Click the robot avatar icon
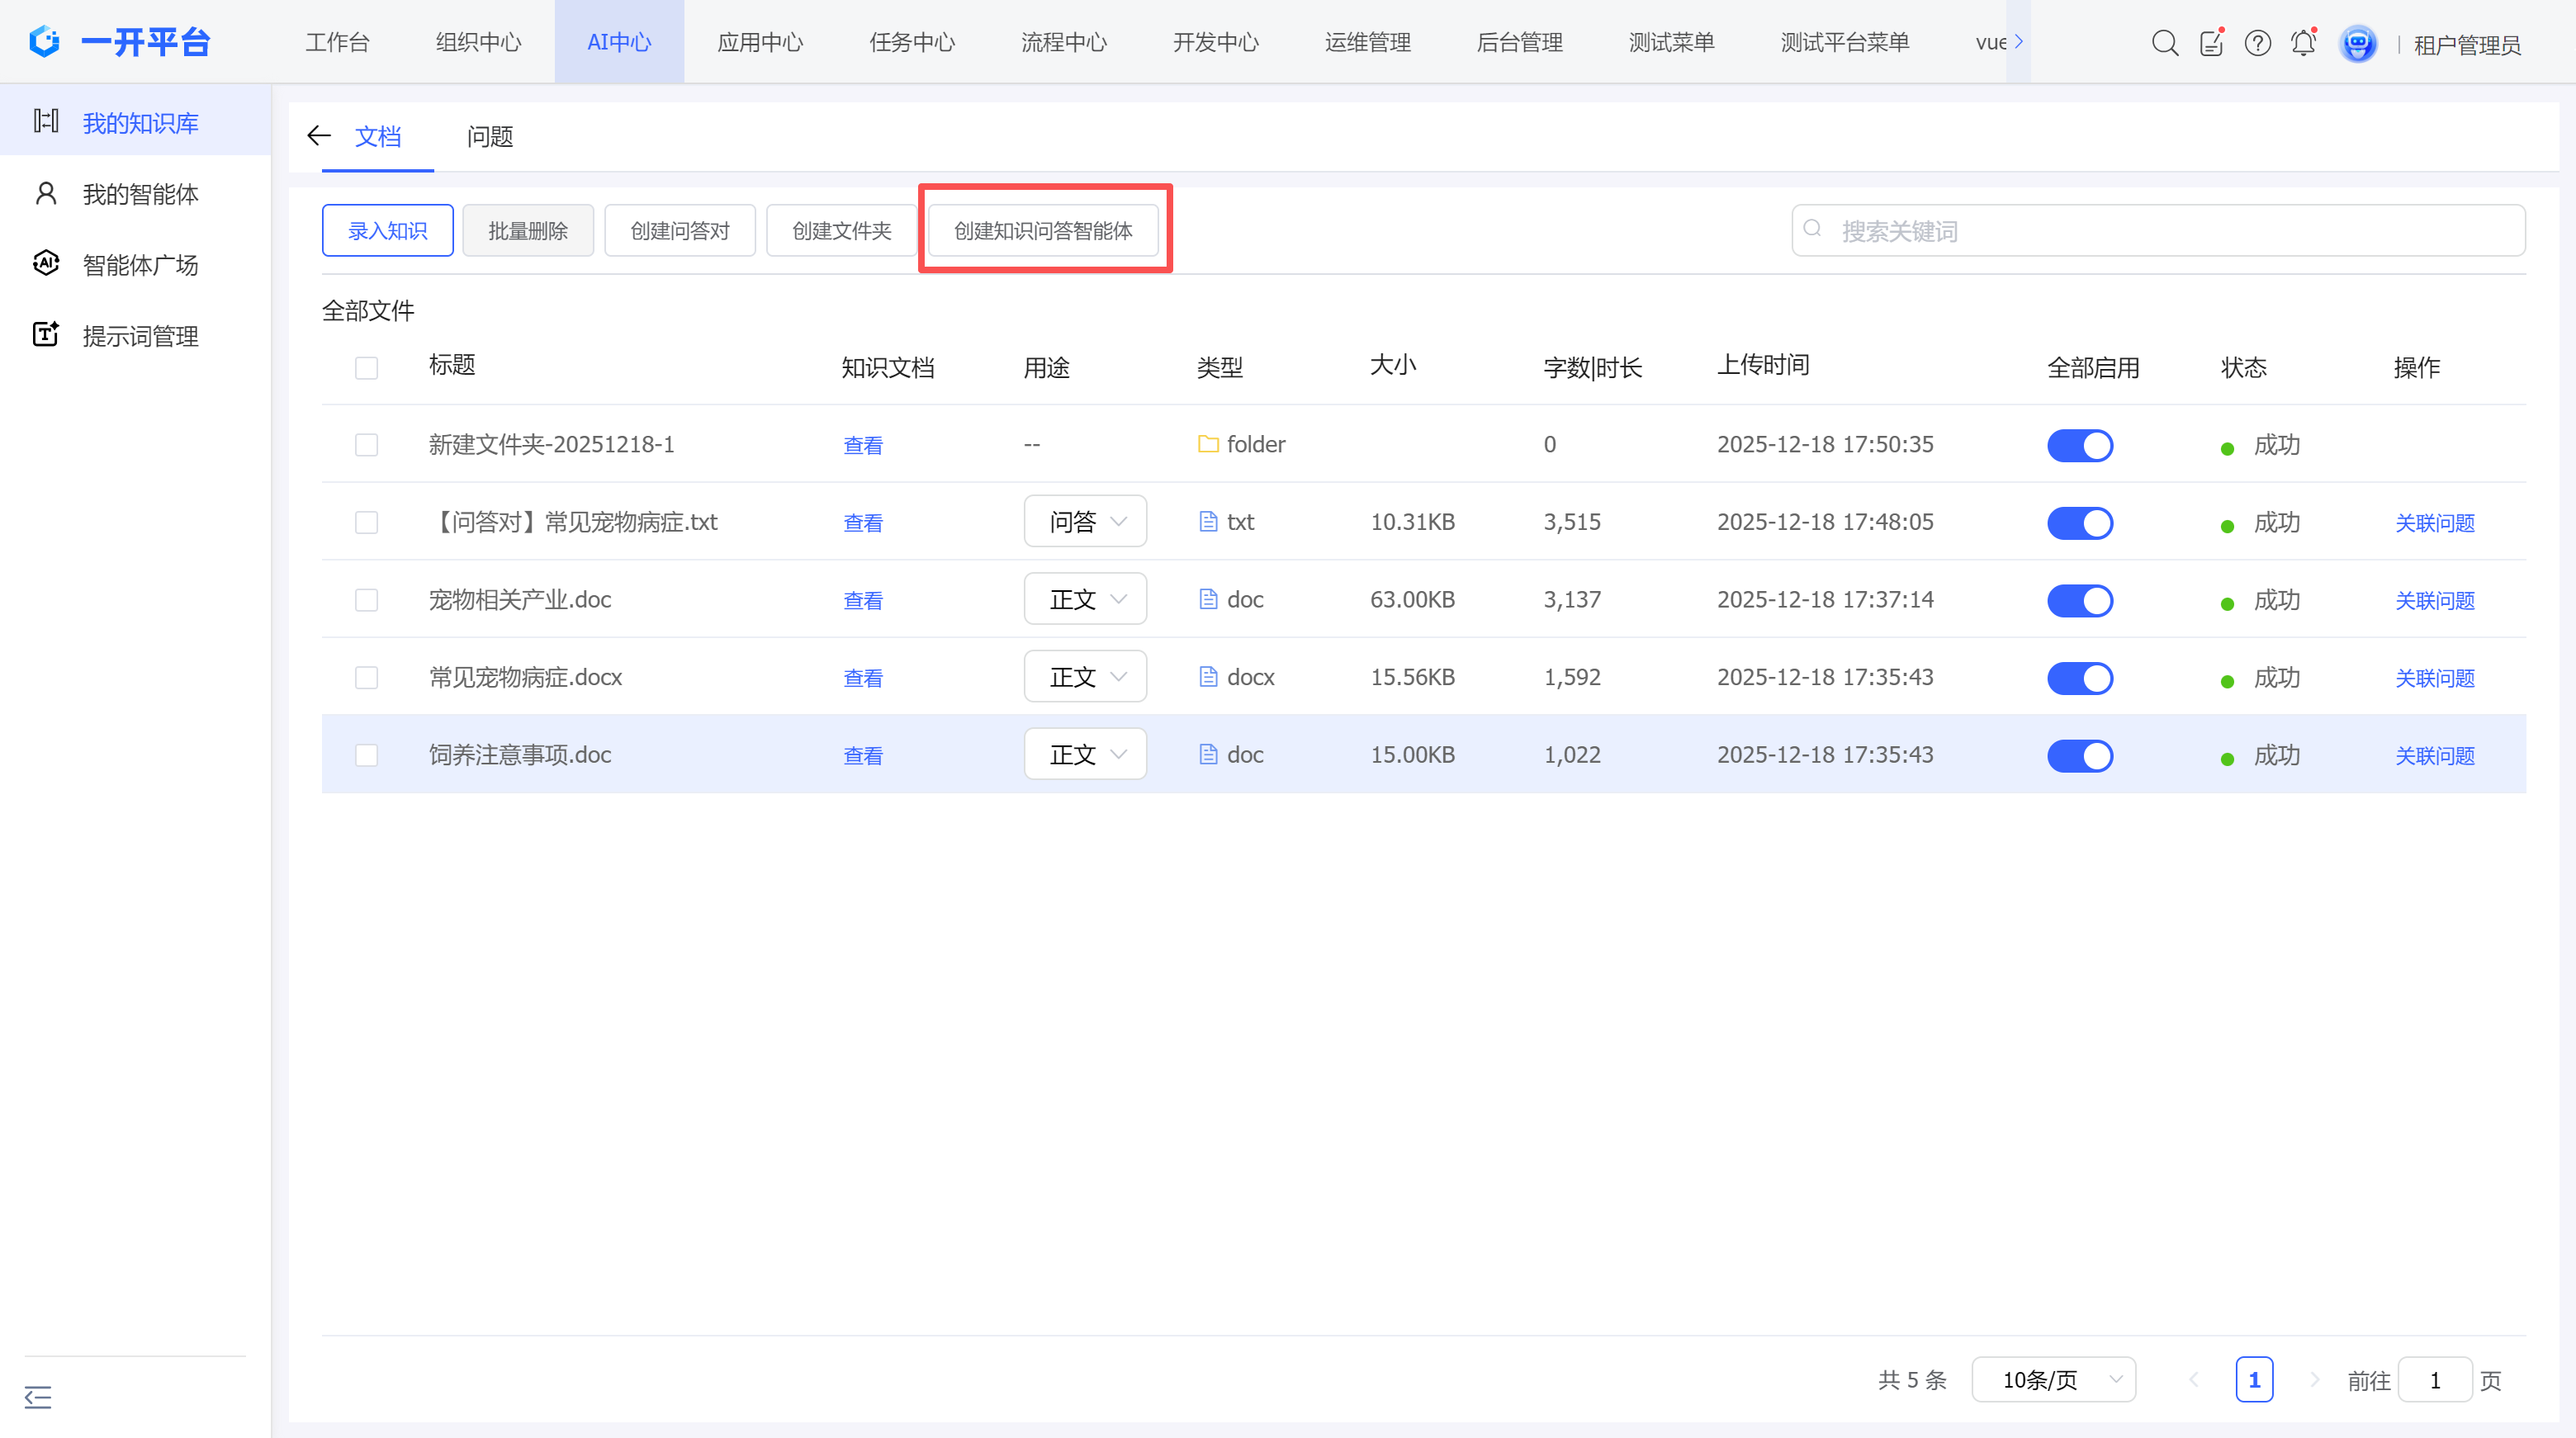2576x1438 pixels. (2357, 43)
